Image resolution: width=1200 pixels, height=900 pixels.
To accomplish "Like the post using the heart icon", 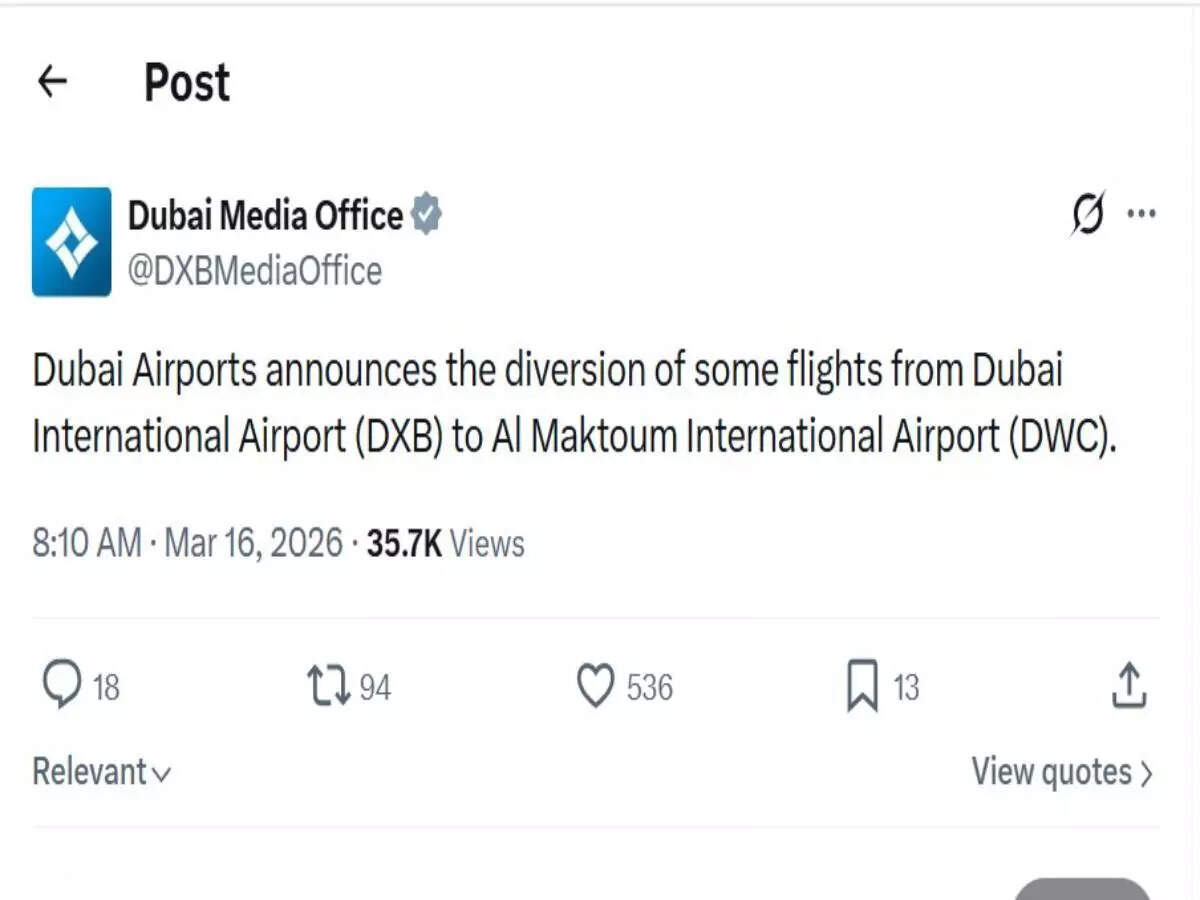I will click(x=597, y=685).
